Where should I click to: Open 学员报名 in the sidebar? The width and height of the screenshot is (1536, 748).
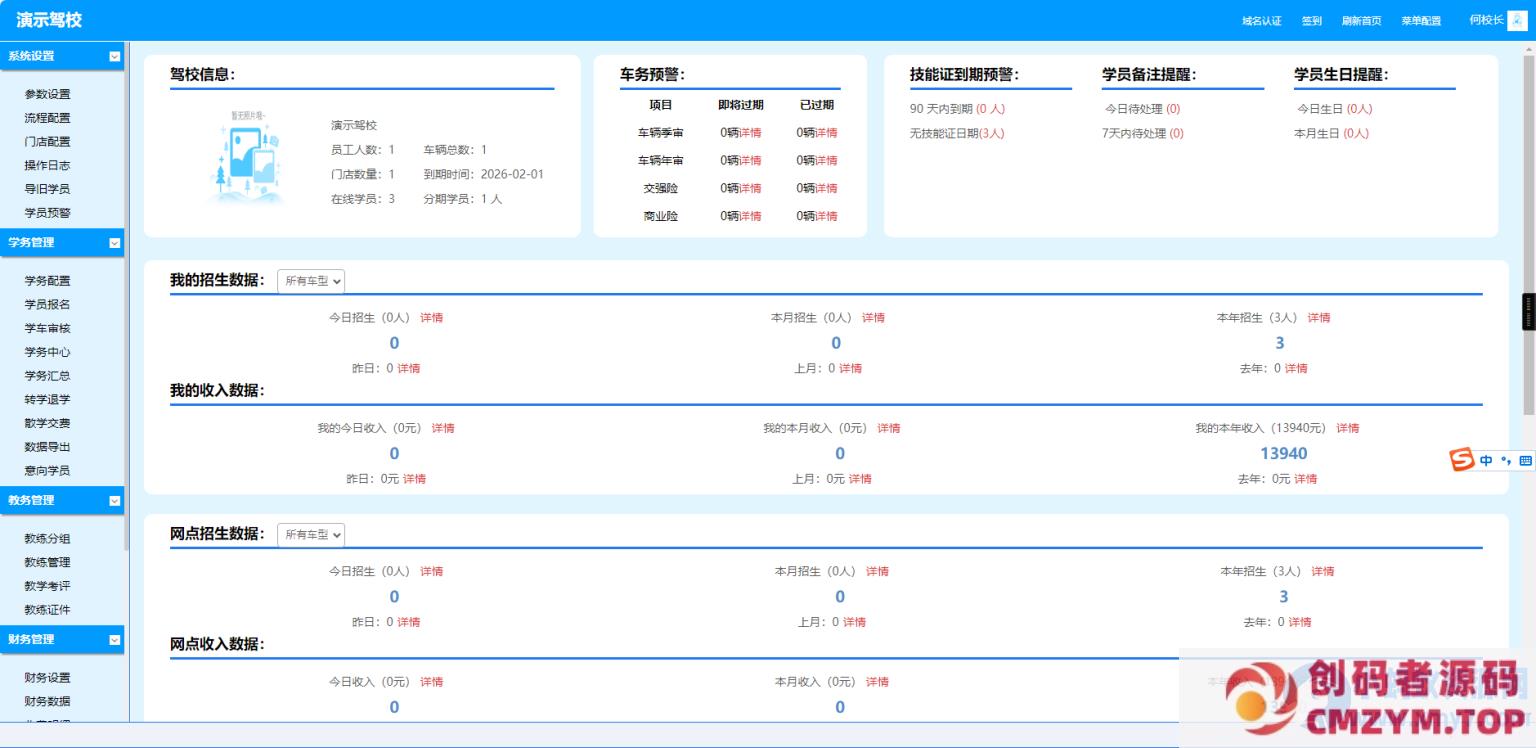coord(47,305)
